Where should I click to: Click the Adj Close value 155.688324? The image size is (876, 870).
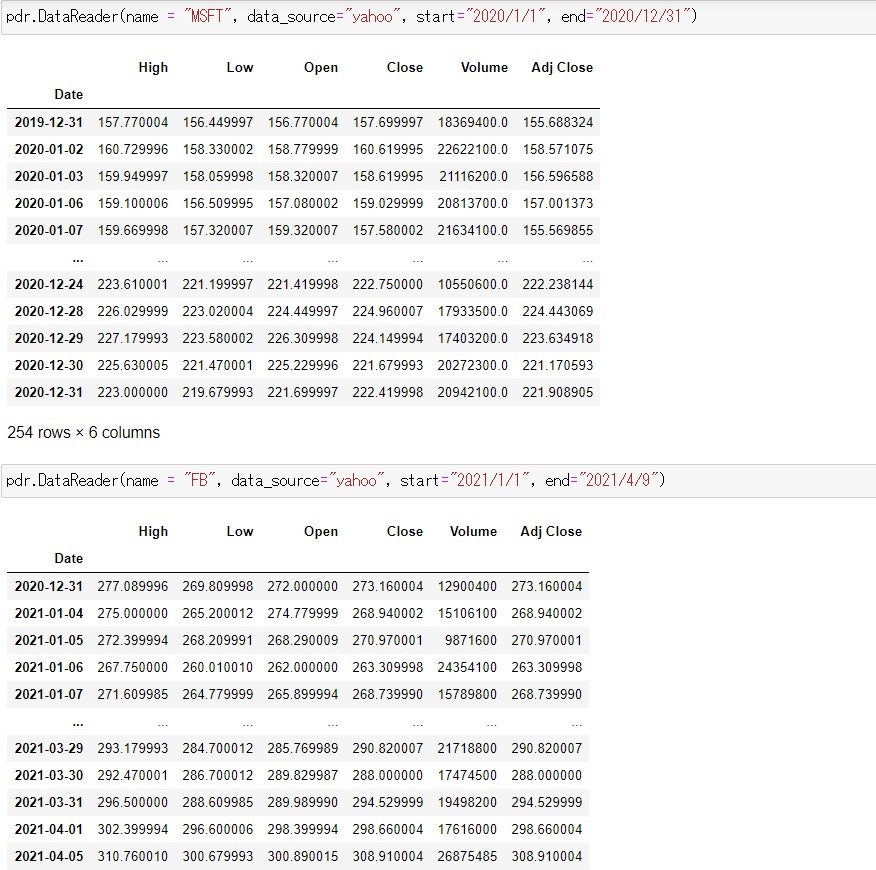[x=558, y=122]
